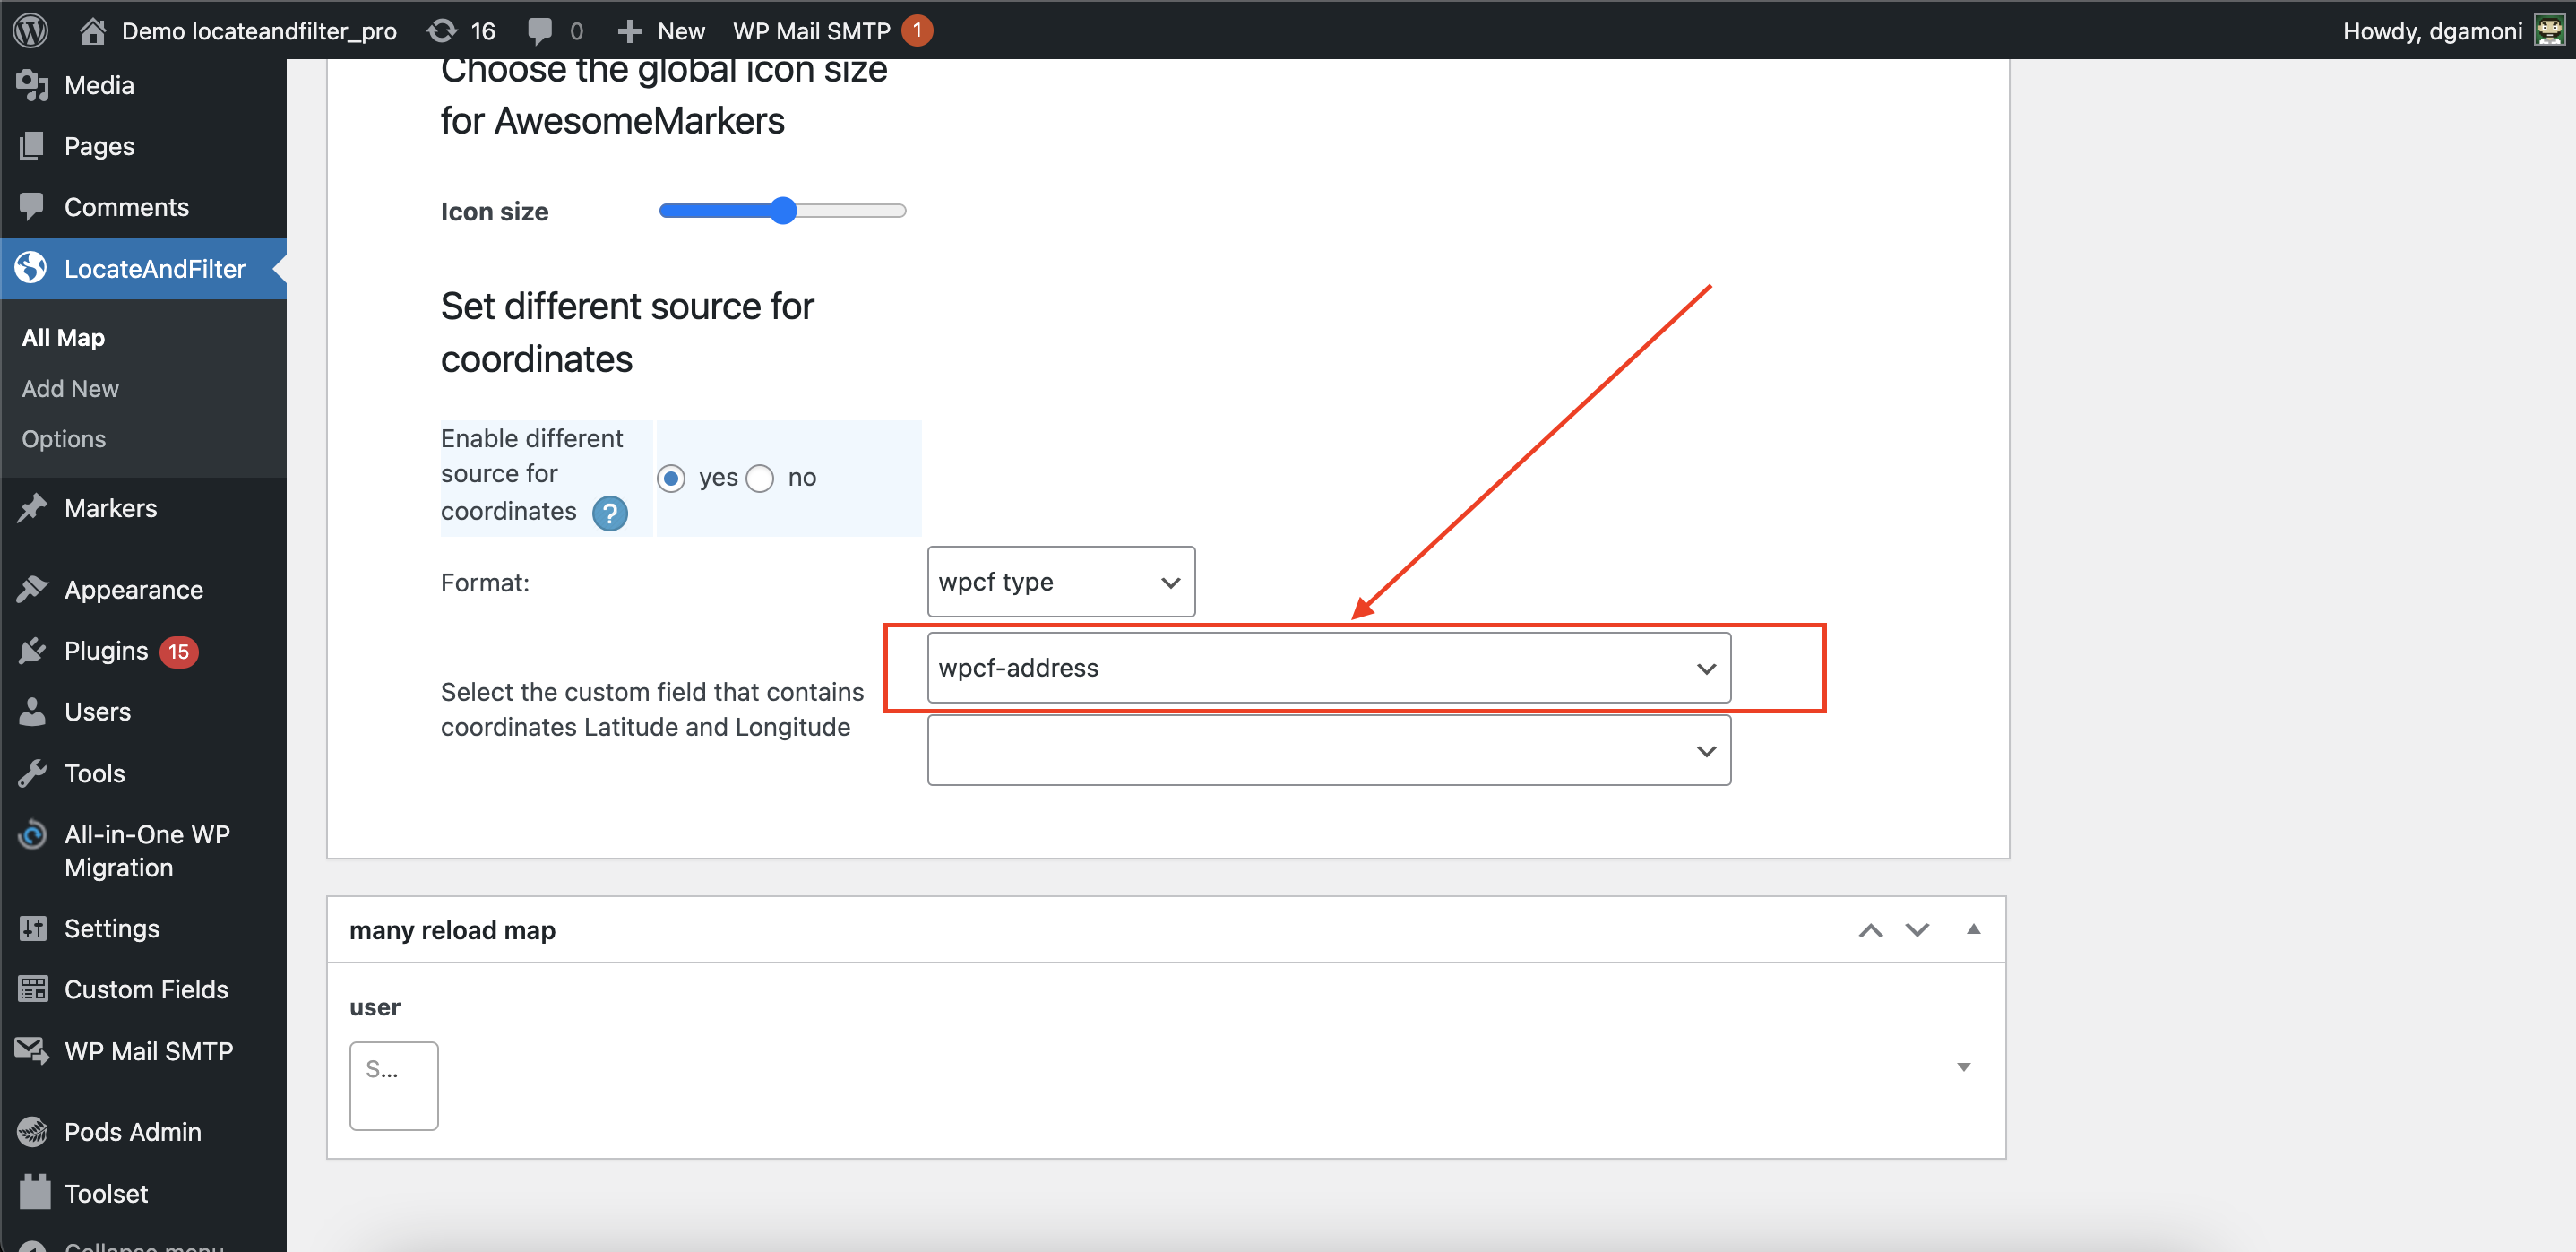2576x1252 pixels.
Task: Open Plugins from the sidebar
Action: [105, 651]
